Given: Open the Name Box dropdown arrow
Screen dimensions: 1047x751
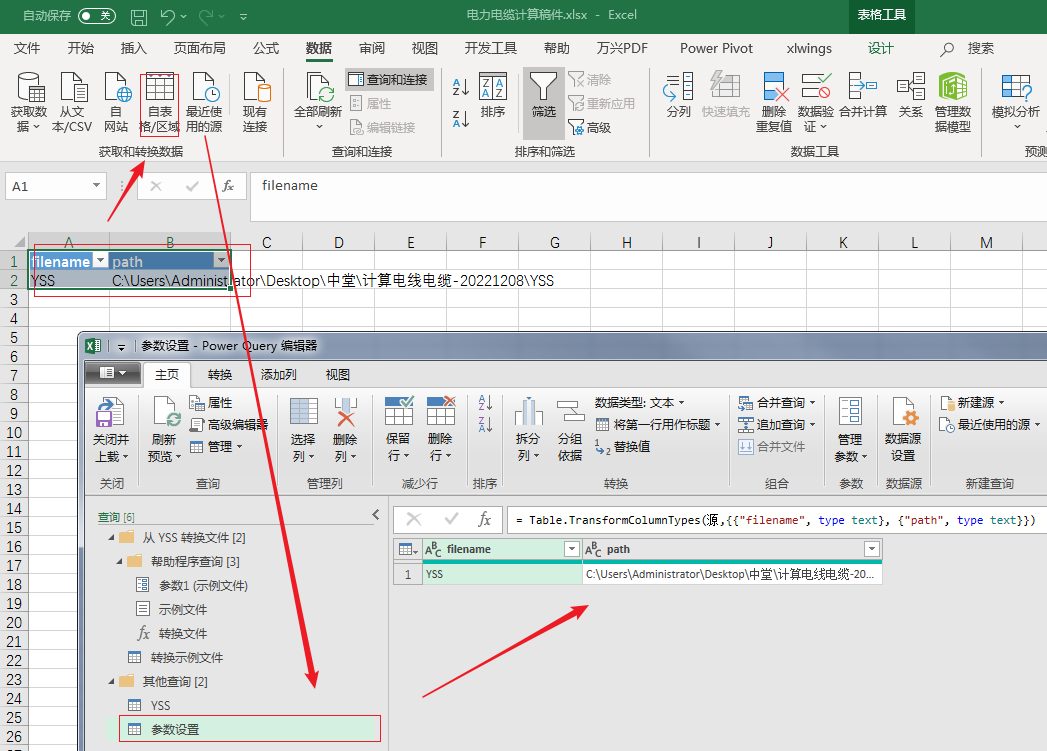Looking at the screenshot, I should tap(96, 186).
